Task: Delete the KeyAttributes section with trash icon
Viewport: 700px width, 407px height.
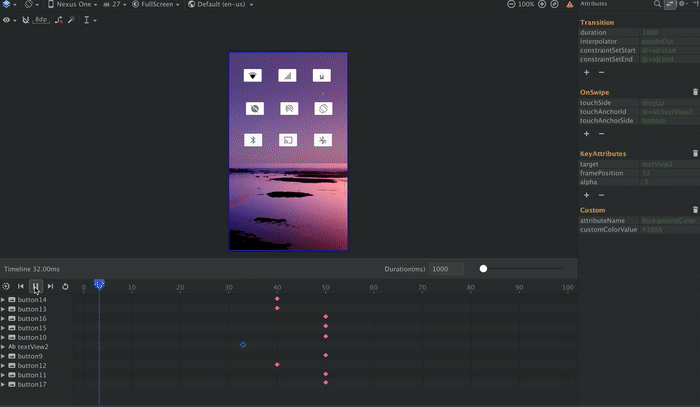Action: coord(695,153)
